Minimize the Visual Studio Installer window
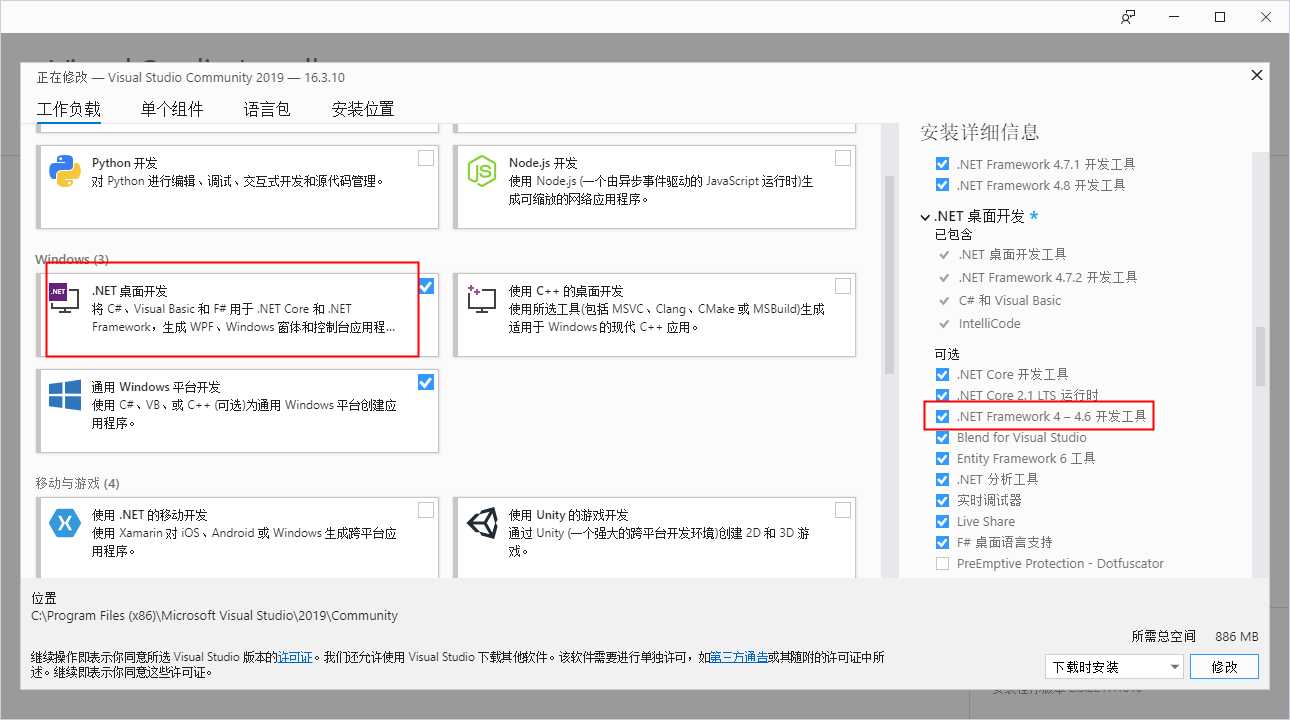 1174,17
